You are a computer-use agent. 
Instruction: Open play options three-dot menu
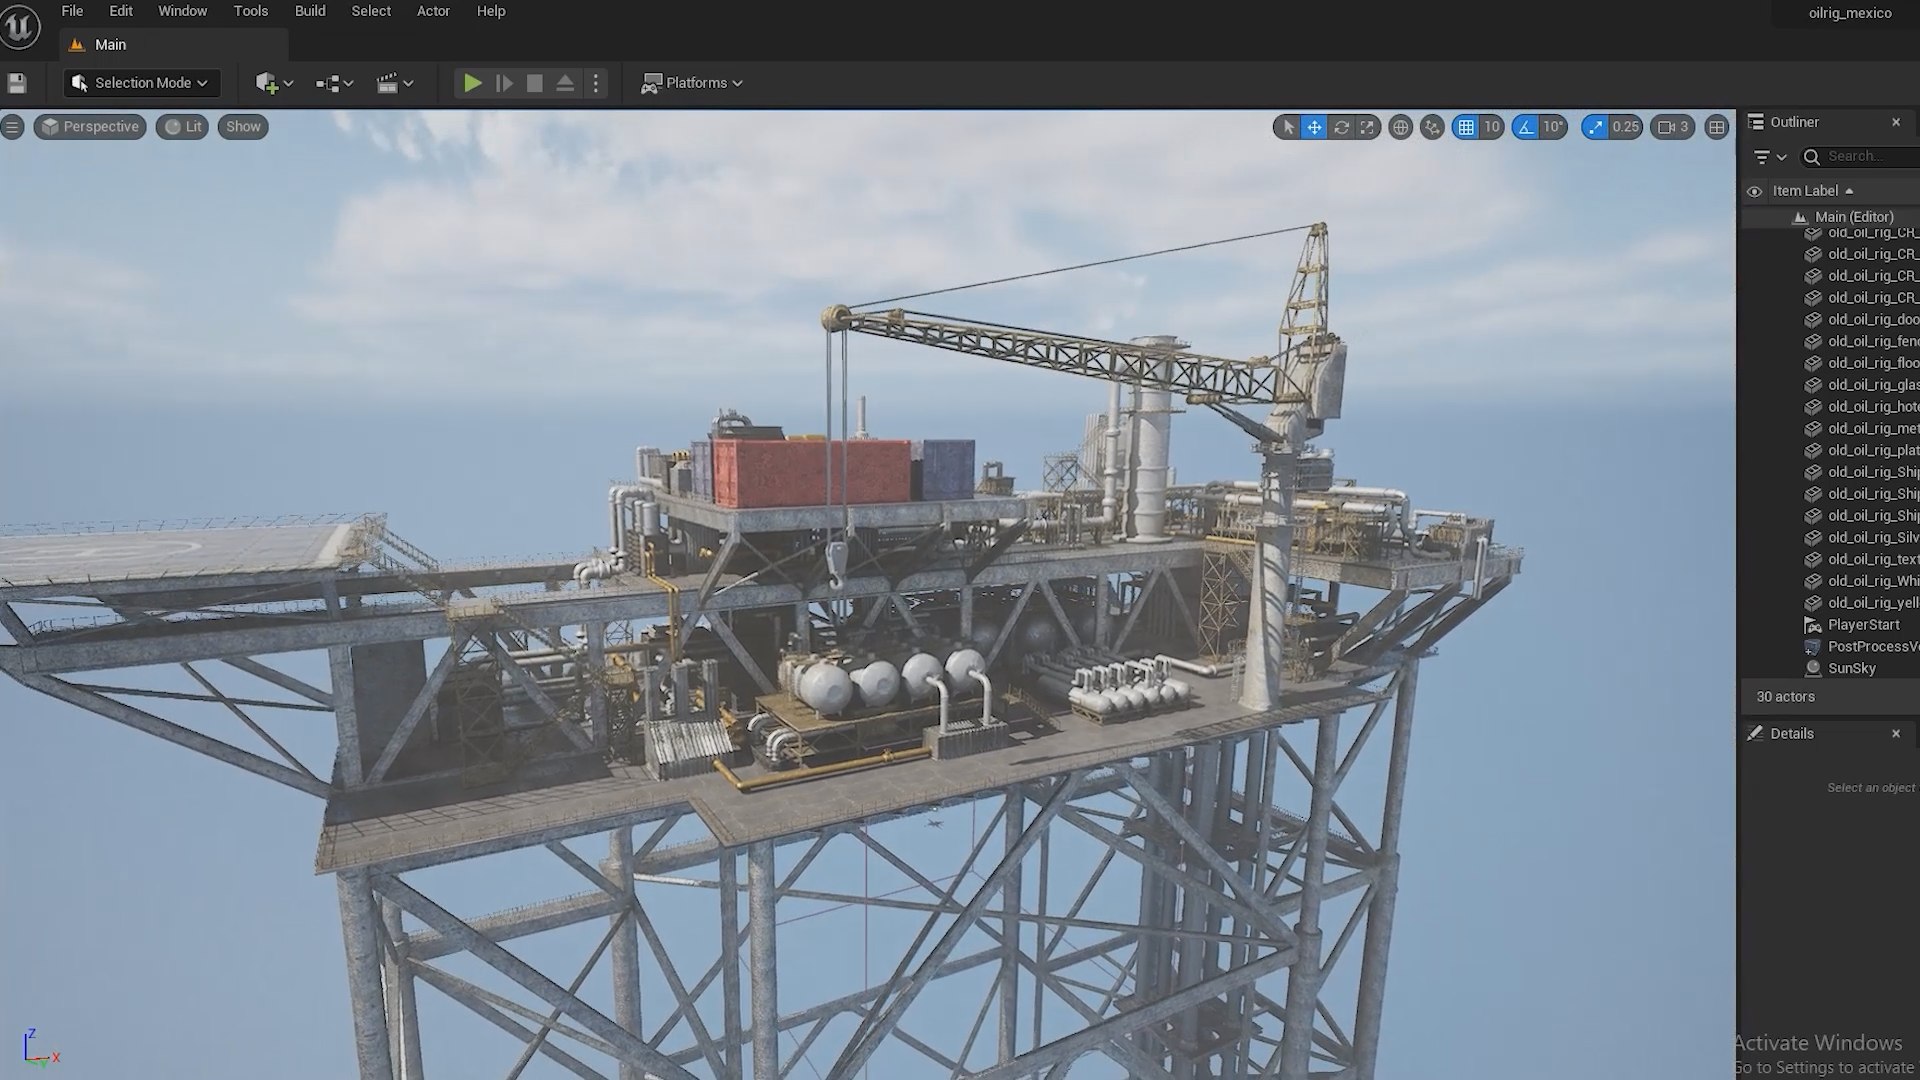pyautogui.click(x=596, y=84)
